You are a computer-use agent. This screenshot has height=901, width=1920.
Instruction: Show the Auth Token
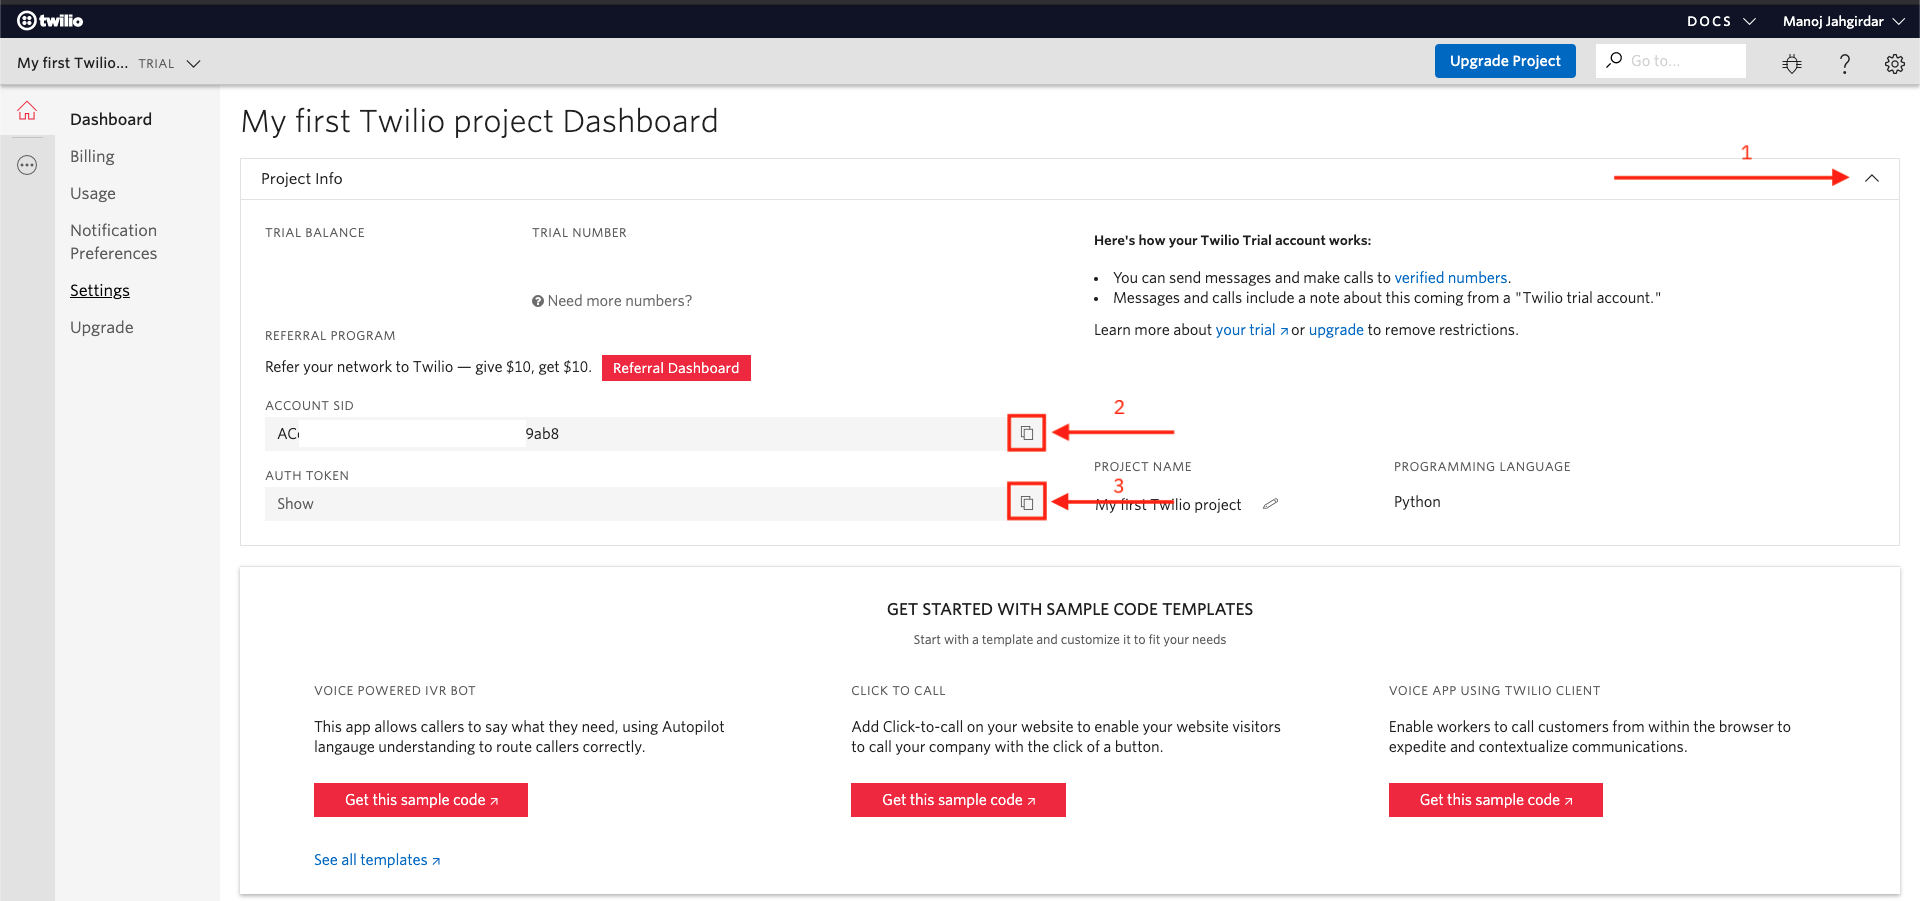pos(295,504)
